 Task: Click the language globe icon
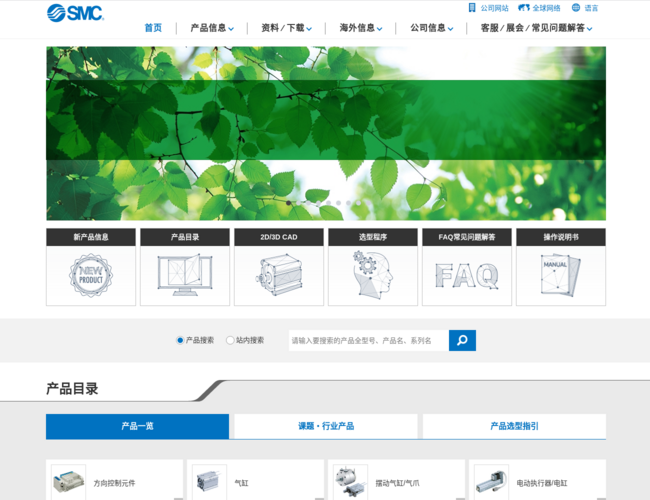point(576,7)
